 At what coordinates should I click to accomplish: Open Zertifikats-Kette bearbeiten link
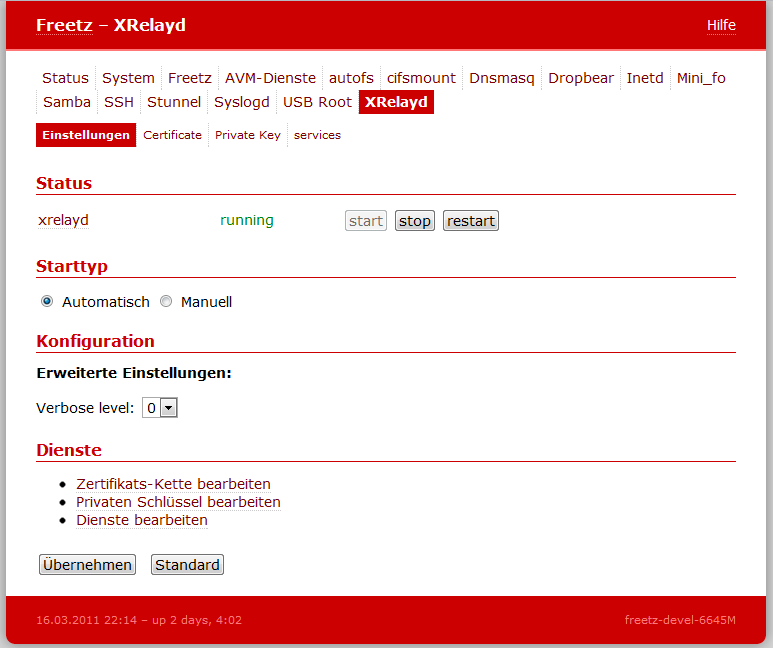point(173,484)
